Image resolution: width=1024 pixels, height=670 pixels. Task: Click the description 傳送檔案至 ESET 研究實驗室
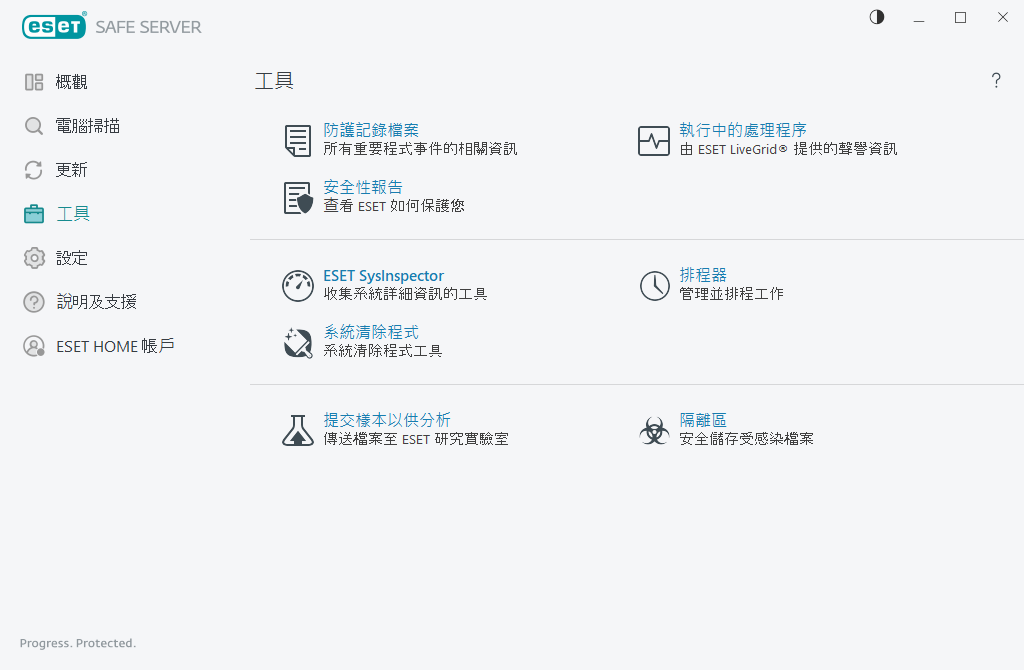pos(416,439)
